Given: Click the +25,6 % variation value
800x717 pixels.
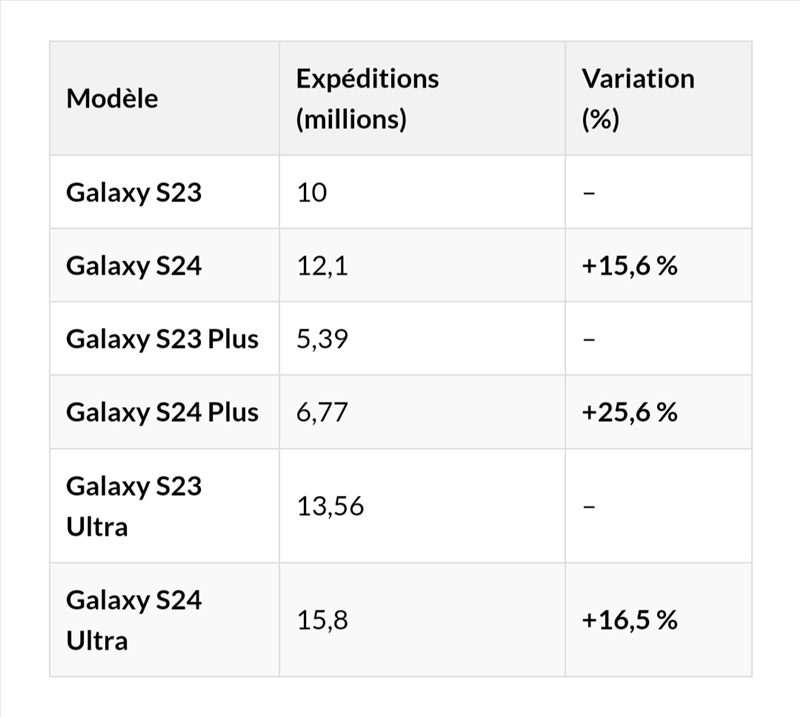Looking at the screenshot, I should coord(629,412).
